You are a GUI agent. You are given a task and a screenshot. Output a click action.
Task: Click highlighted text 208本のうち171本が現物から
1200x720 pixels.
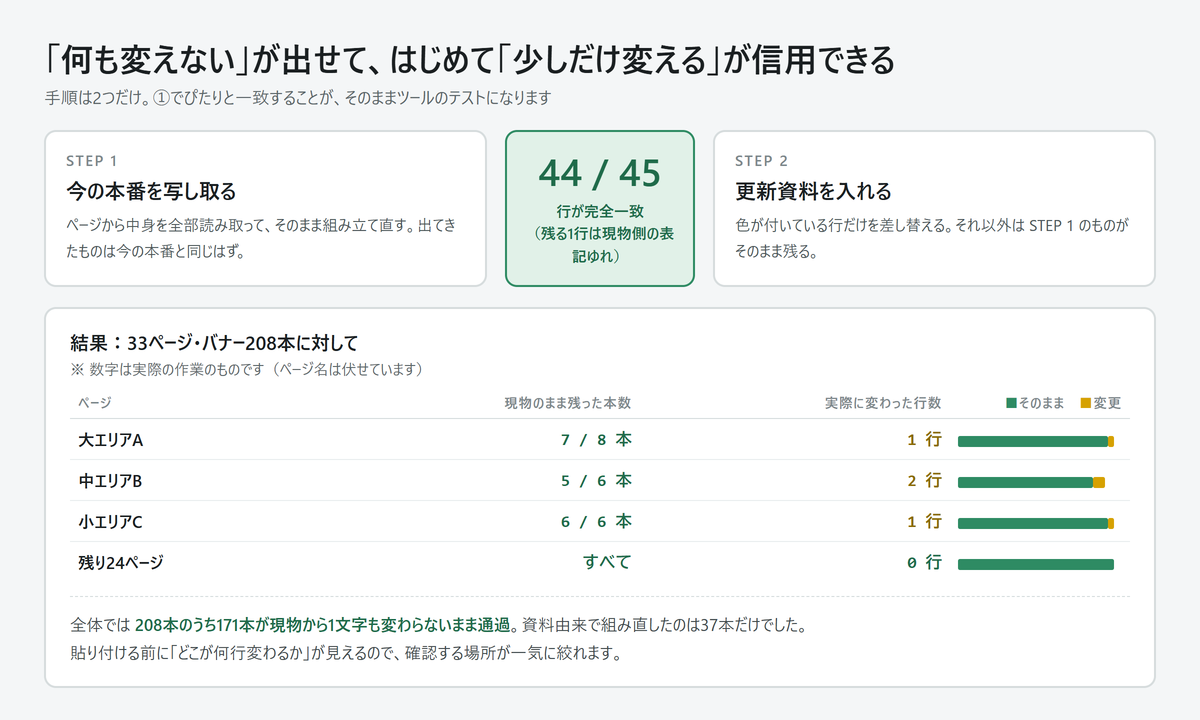click(324, 626)
